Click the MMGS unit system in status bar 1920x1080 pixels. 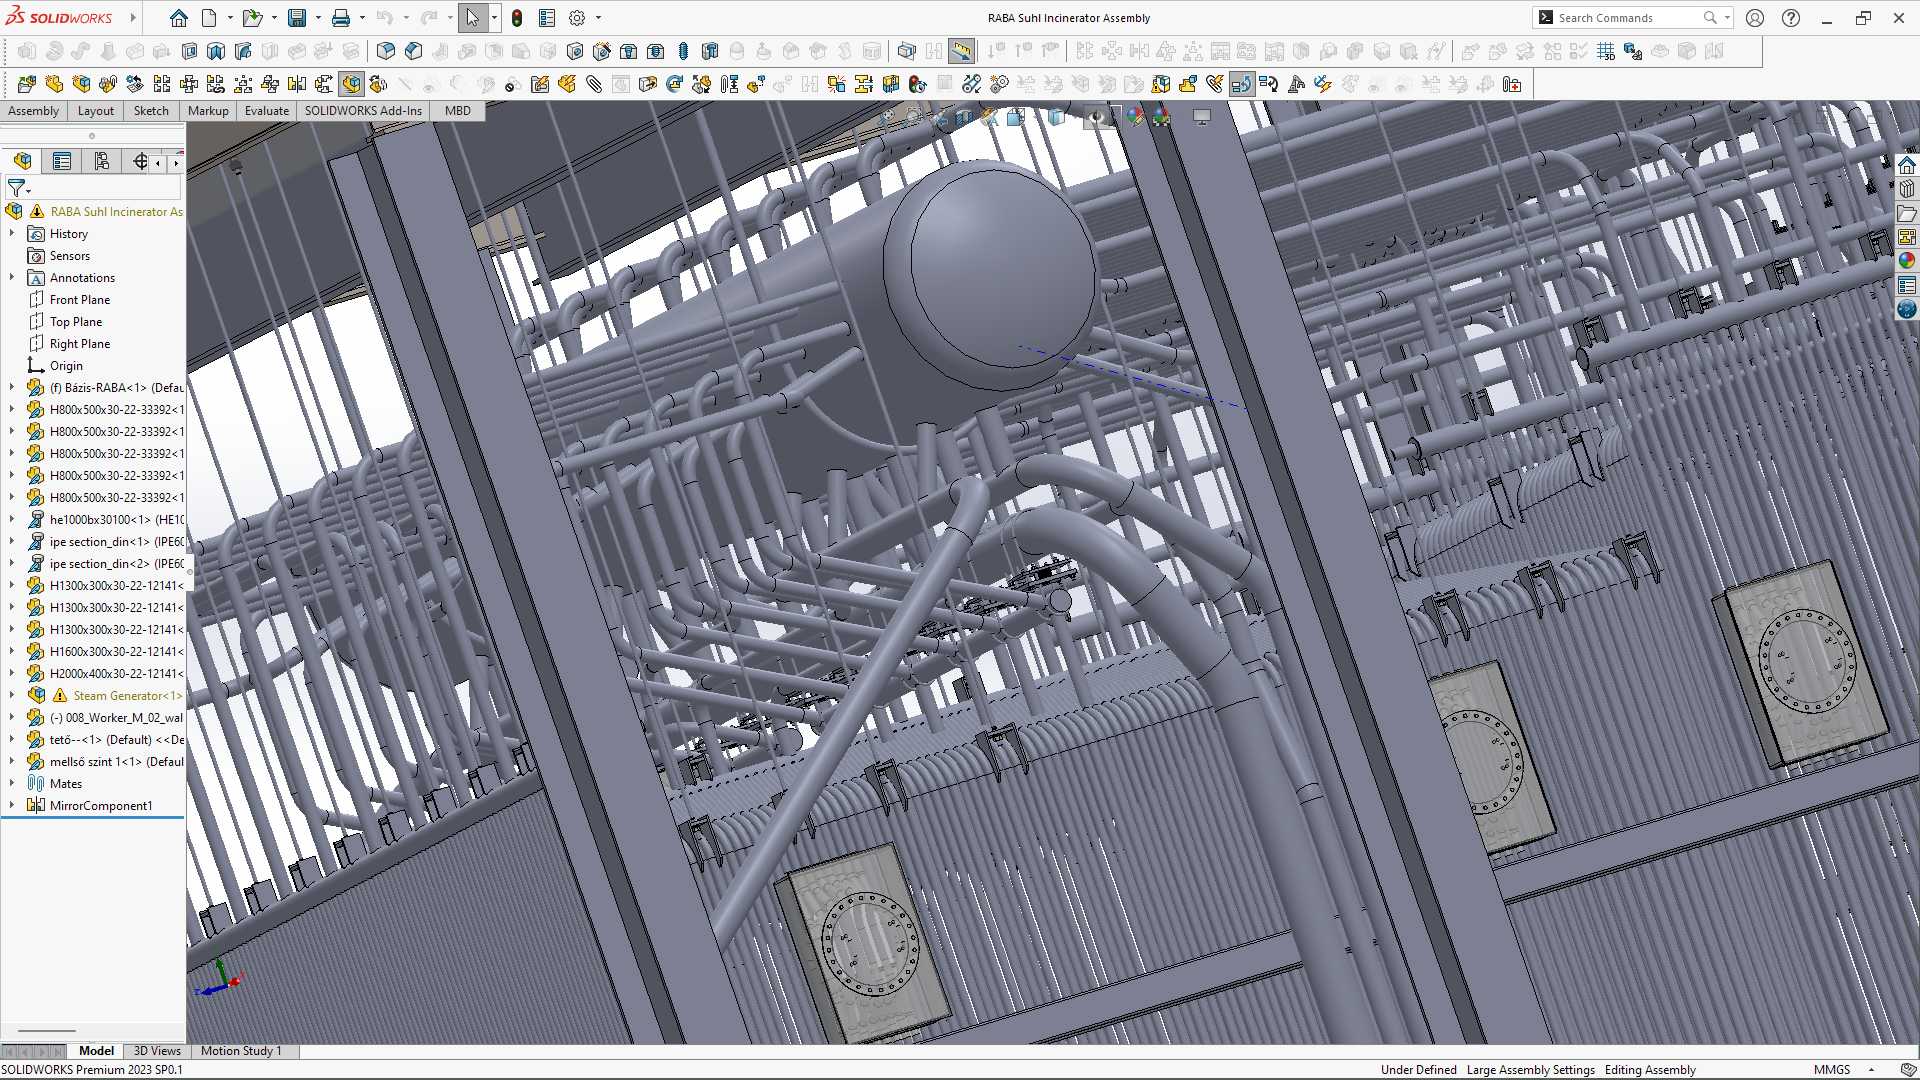point(1832,1070)
